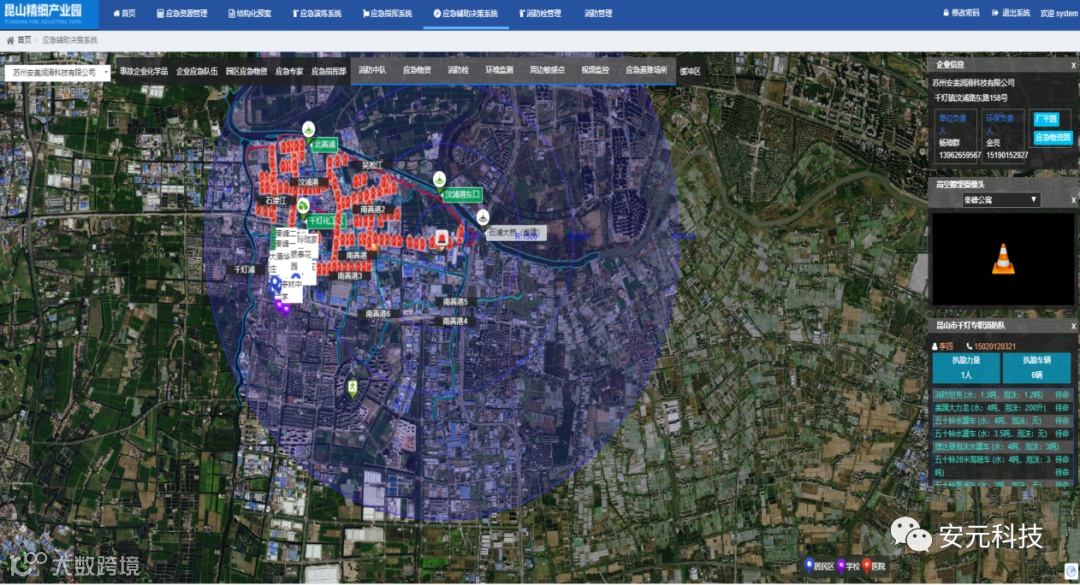Click the phone number 15020120321

[x=995, y=346]
